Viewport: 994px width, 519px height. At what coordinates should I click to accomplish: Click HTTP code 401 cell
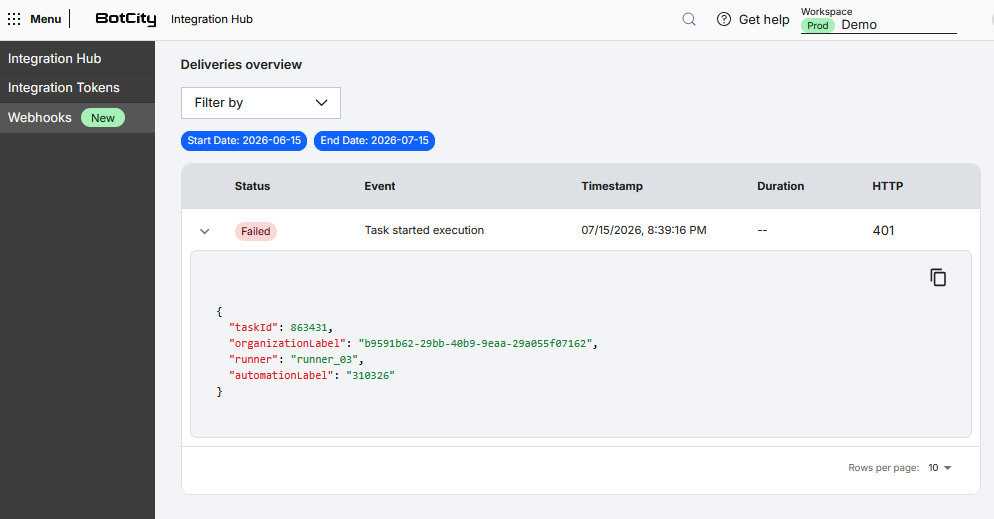tap(883, 231)
